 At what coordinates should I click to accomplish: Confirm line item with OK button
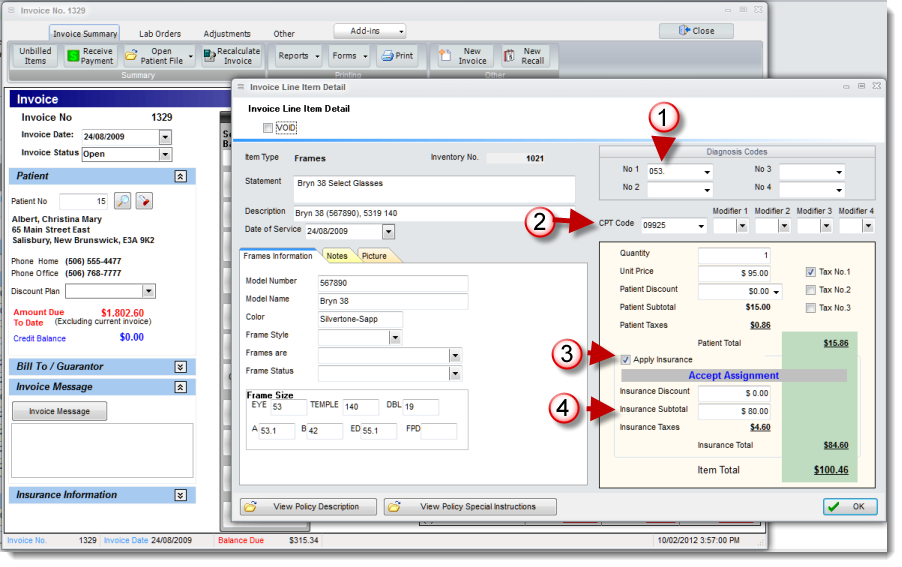pyautogui.click(x=850, y=507)
